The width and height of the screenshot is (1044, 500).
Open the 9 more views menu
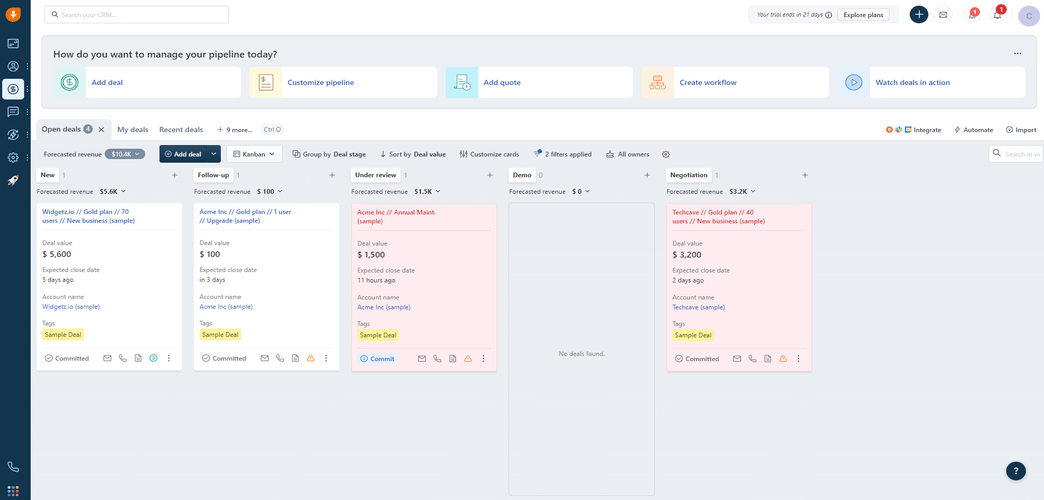[x=235, y=130]
